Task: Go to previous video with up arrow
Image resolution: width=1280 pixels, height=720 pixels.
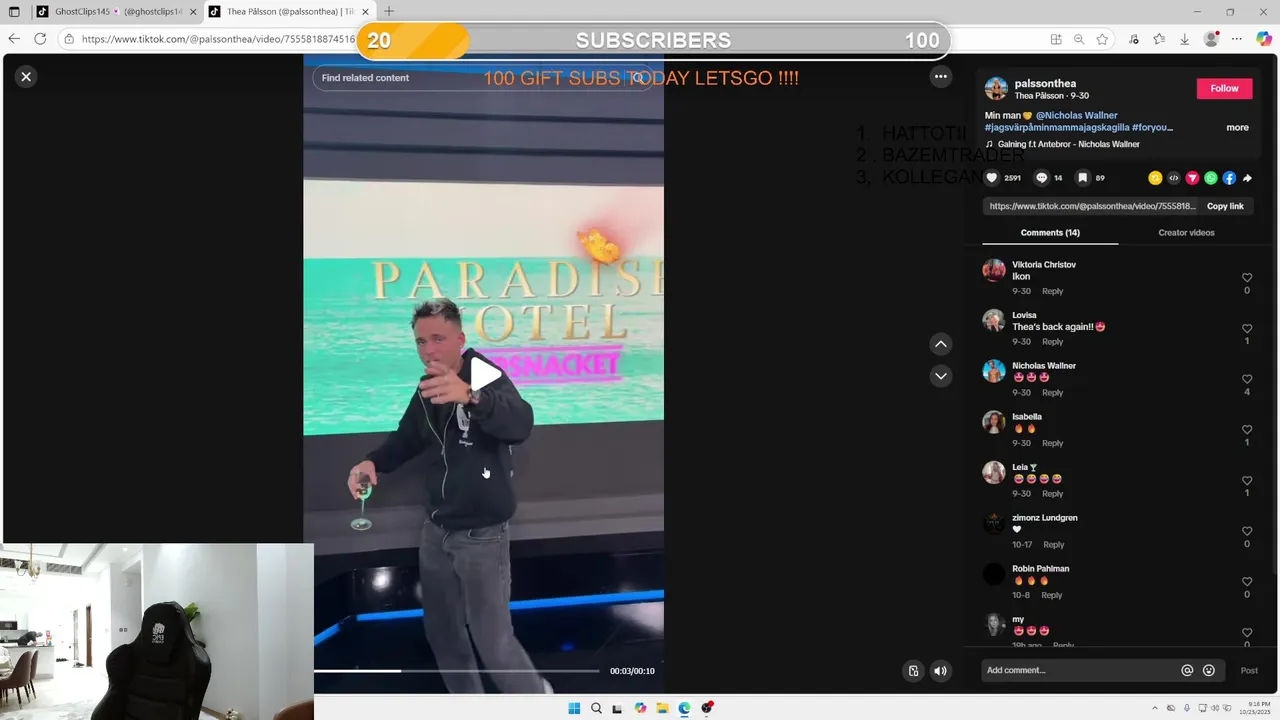Action: tap(940, 344)
